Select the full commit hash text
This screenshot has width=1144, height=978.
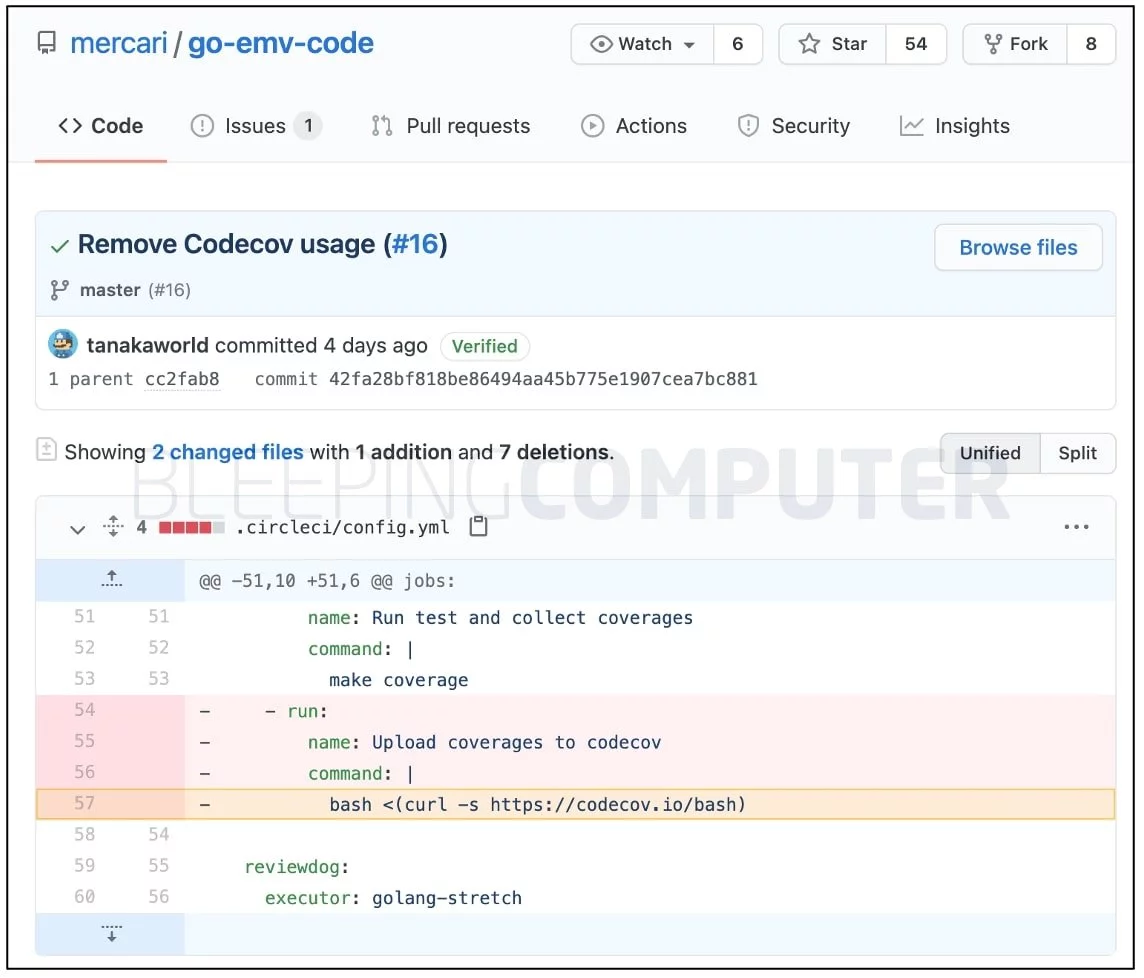coord(543,379)
